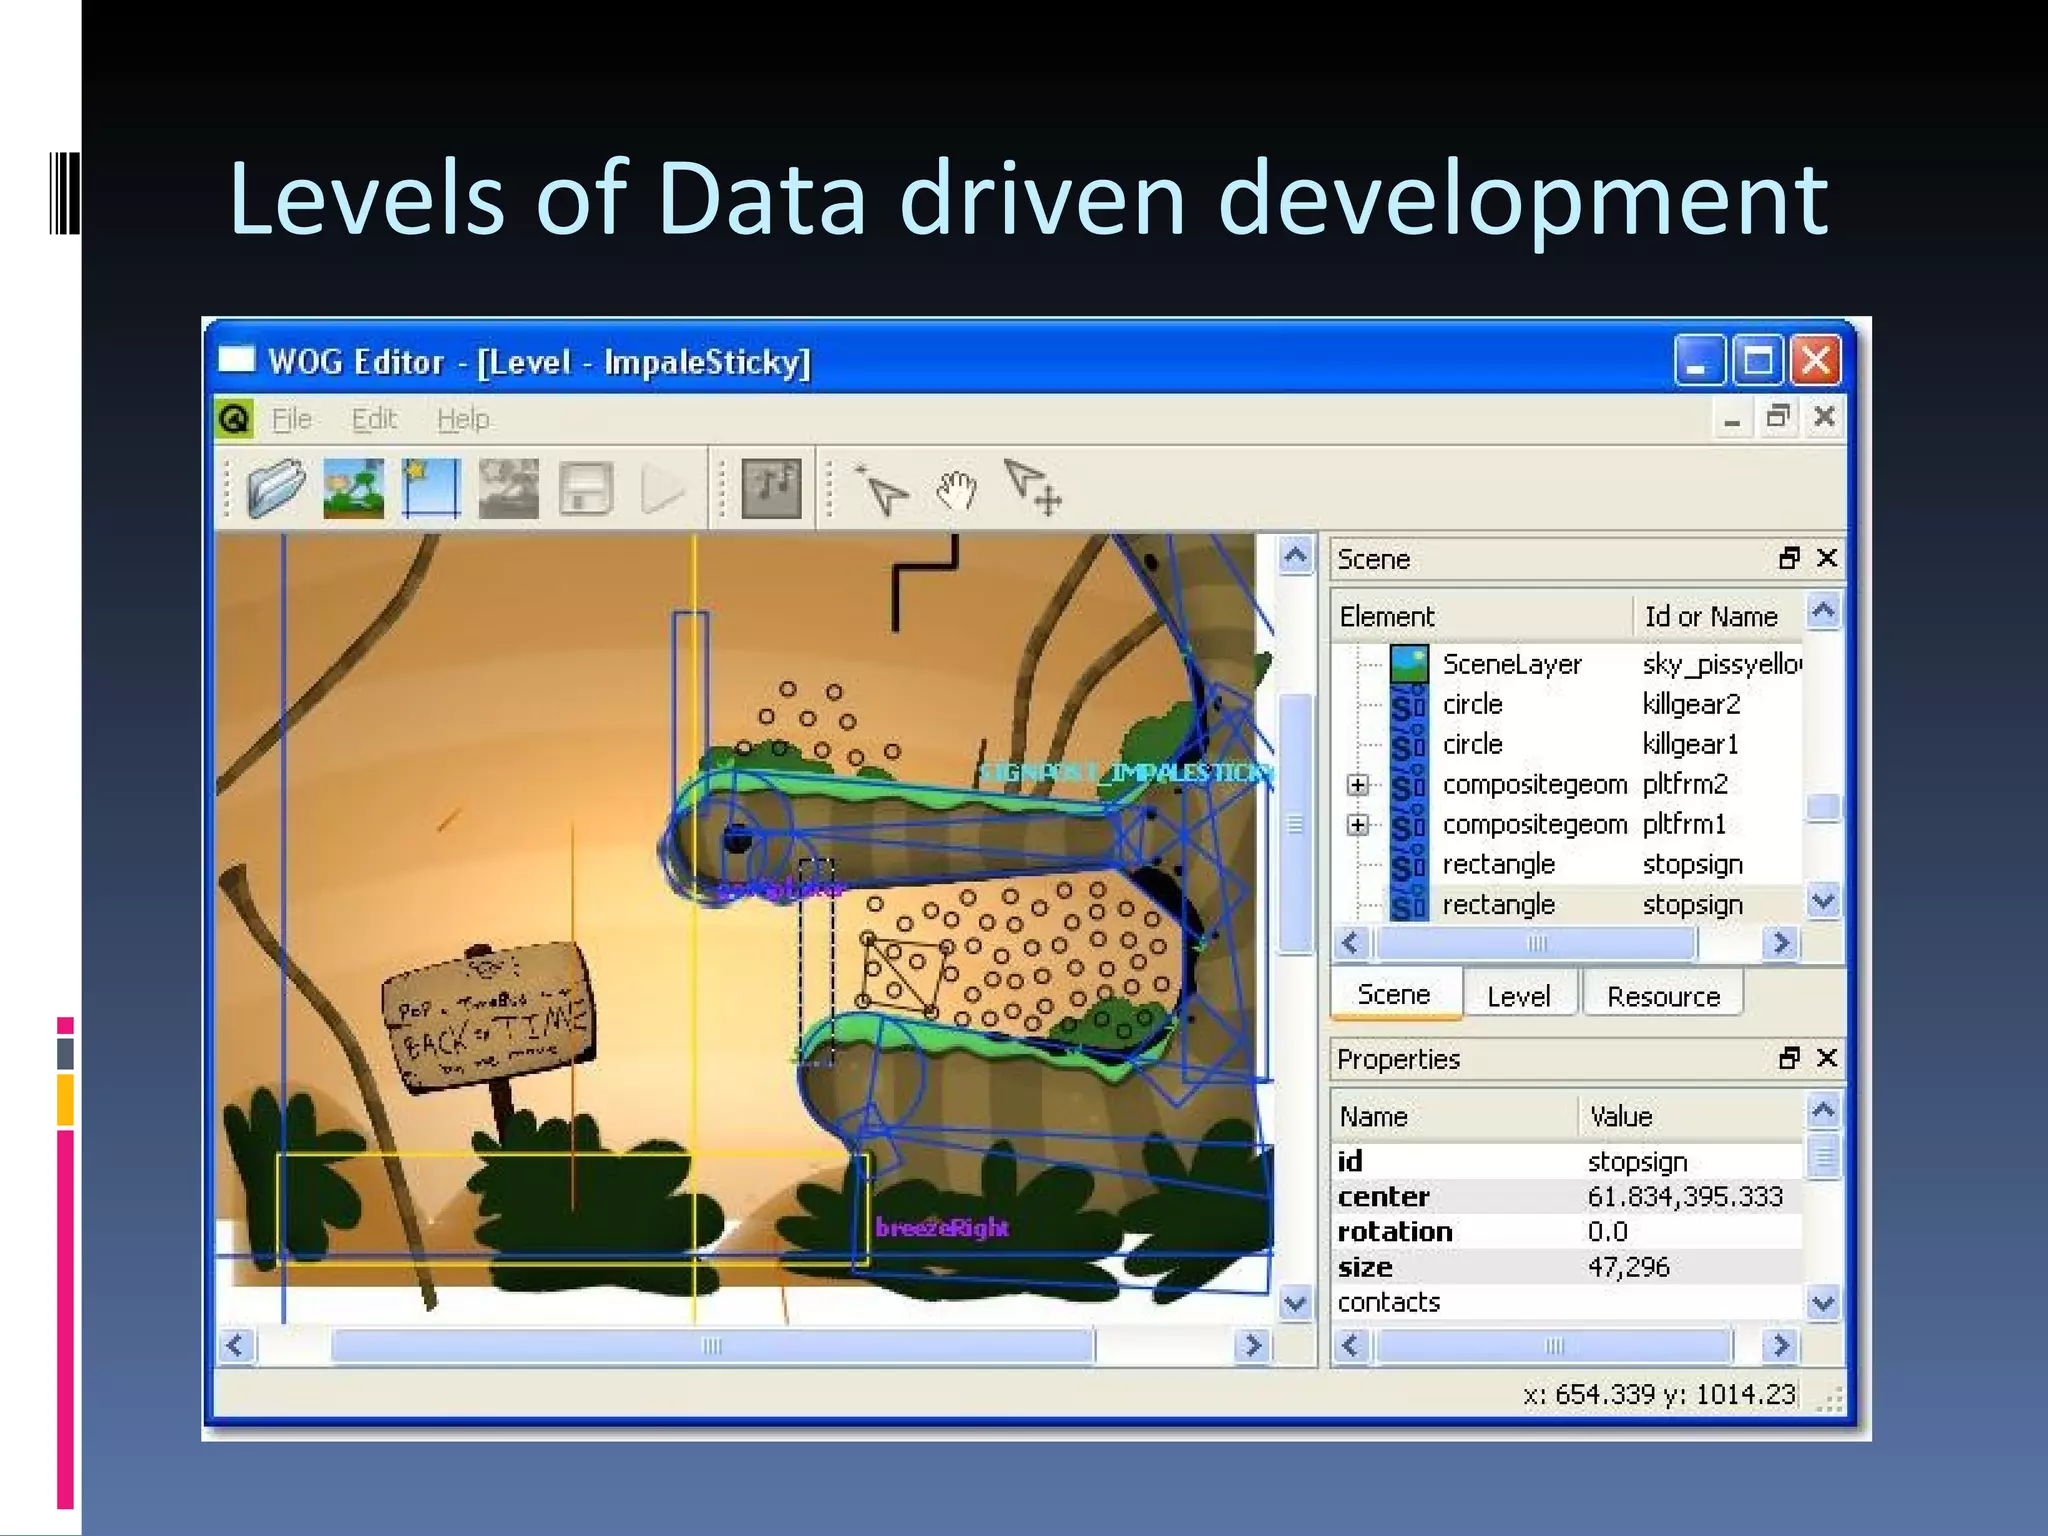Close the Properties panel
Image resolution: width=2048 pixels, height=1536 pixels.
1827,1058
